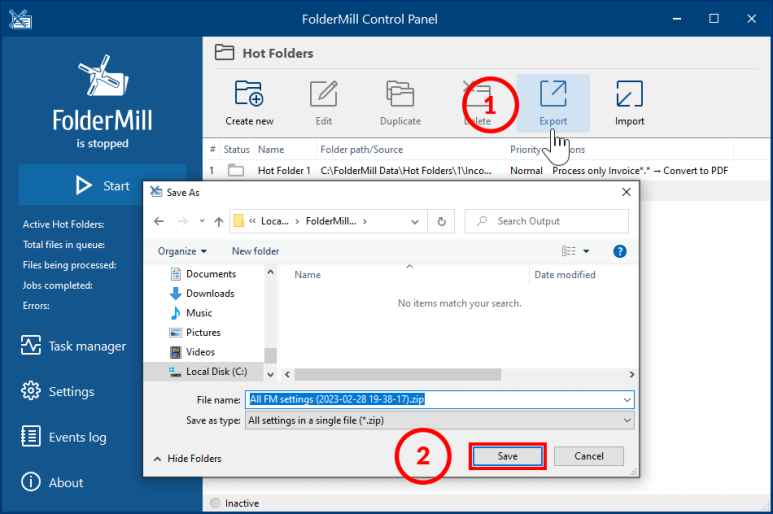
Task: Click Save in the Save As dialog
Action: tap(508, 456)
